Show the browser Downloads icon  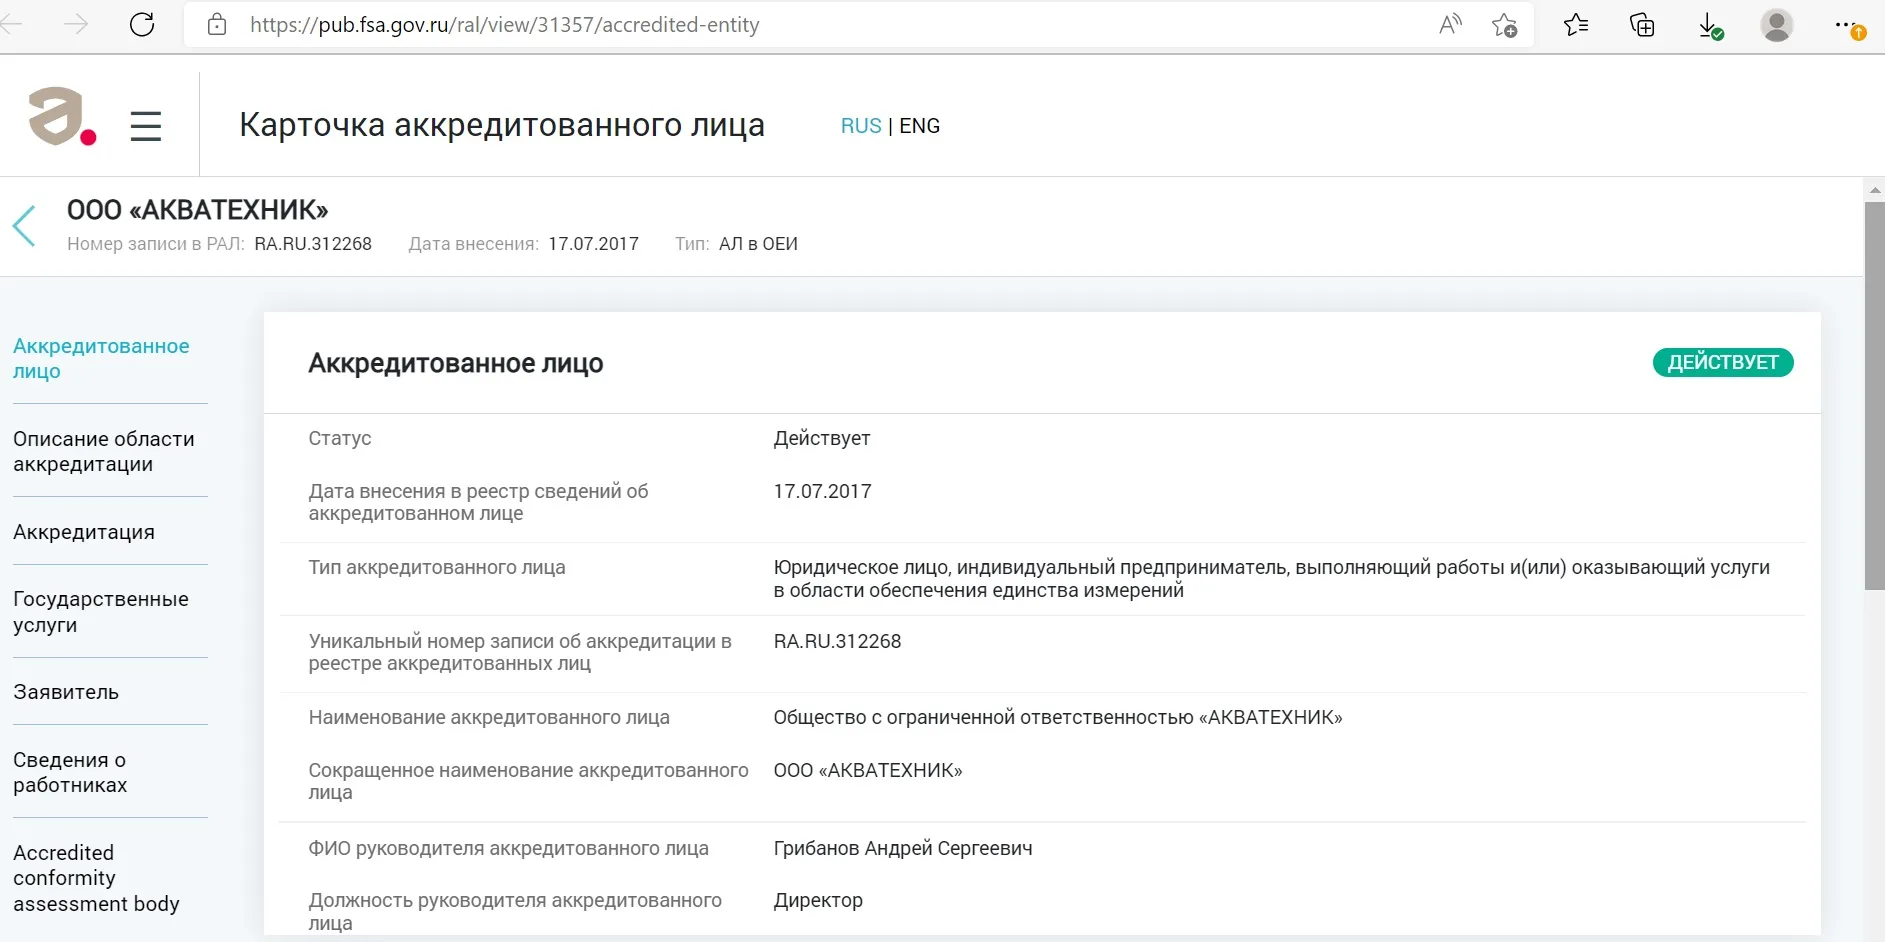coord(1710,26)
